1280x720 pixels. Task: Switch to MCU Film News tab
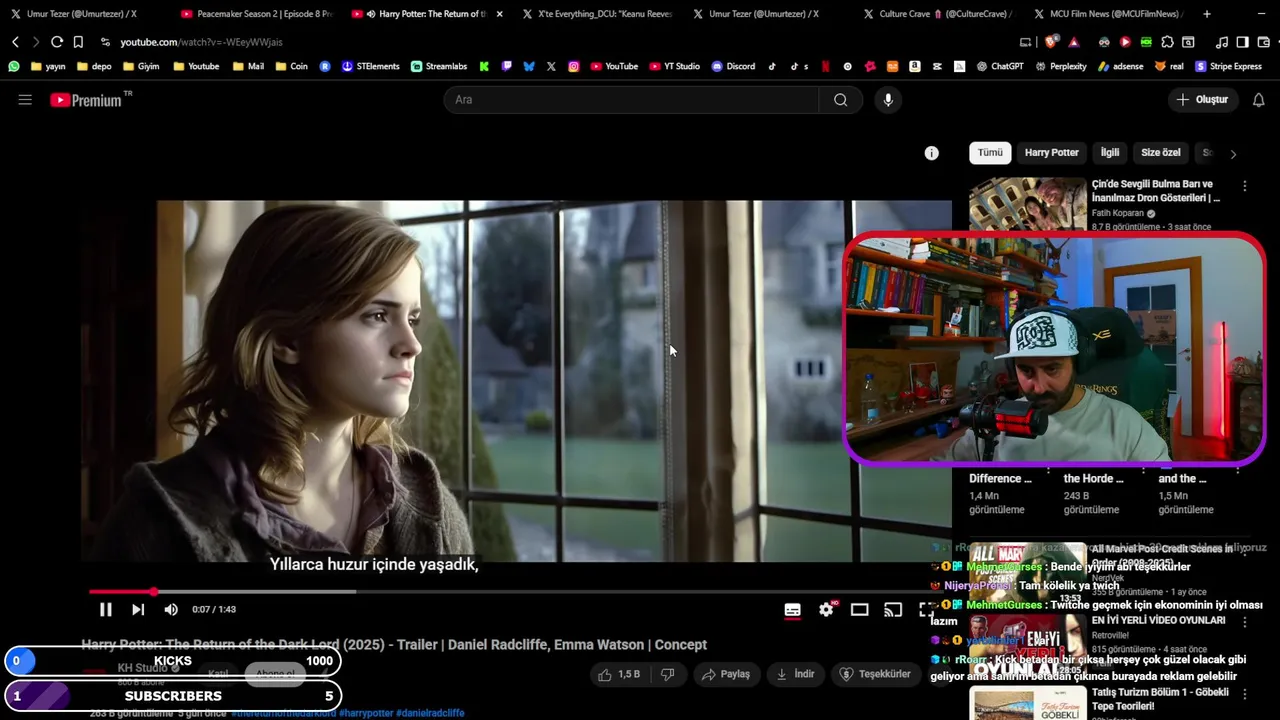point(1107,14)
